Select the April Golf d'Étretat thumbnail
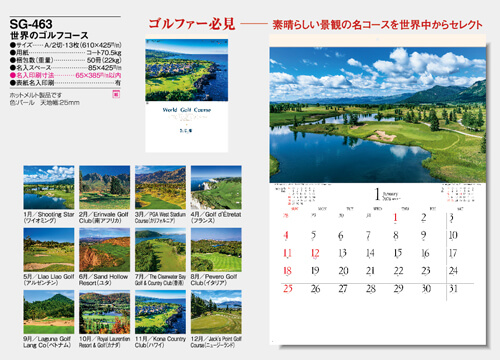Screen dimensions: 500x360 pos(216,187)
